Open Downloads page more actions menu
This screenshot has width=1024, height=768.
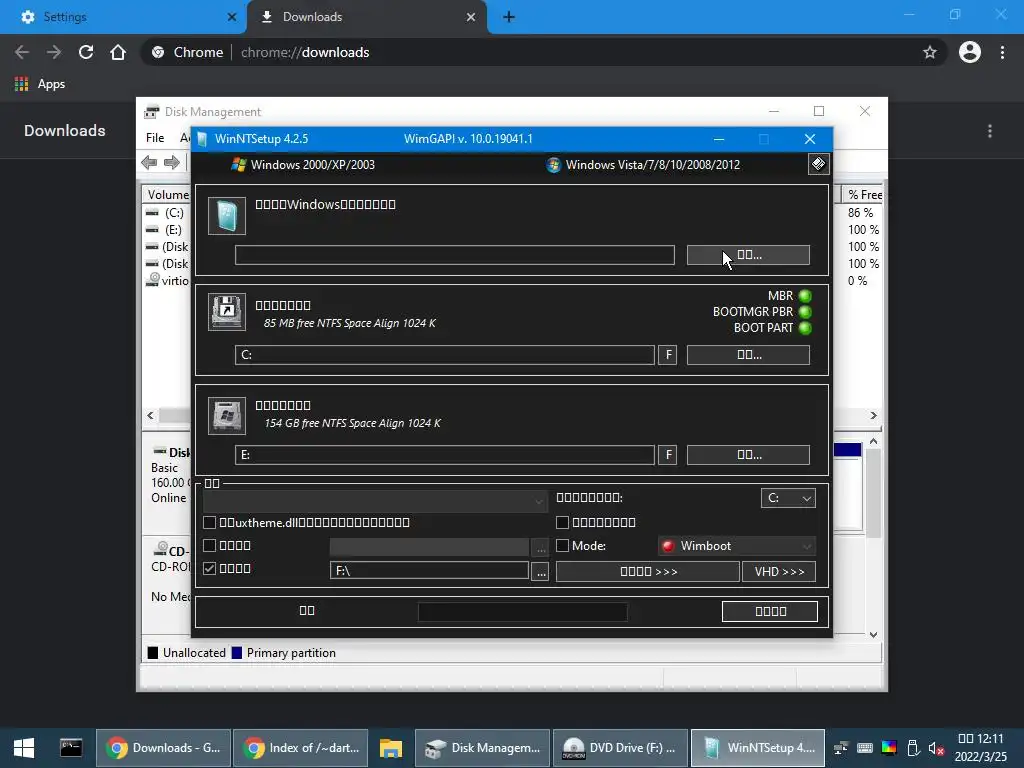[990, 131]
